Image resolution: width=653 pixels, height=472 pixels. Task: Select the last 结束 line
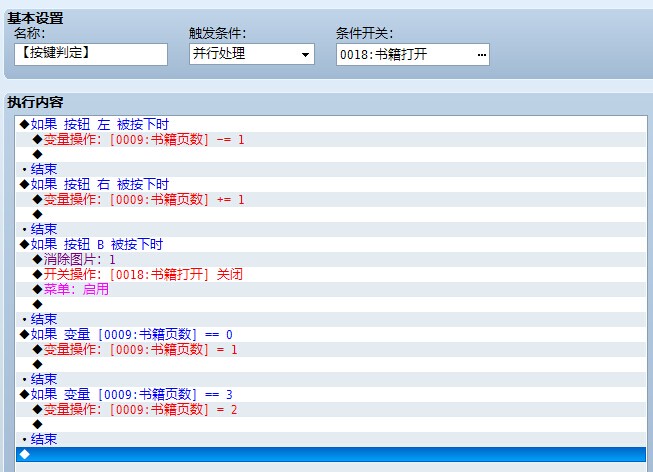click(x=331, y=440)
